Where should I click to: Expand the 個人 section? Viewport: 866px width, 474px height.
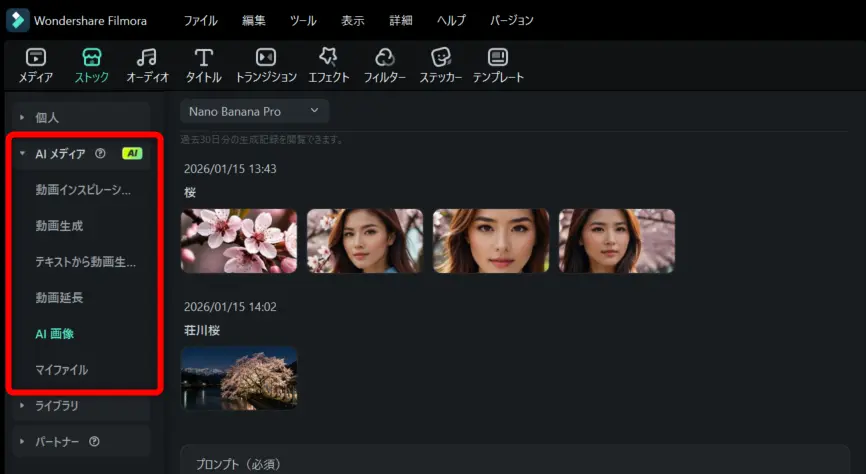pos(81,117)
